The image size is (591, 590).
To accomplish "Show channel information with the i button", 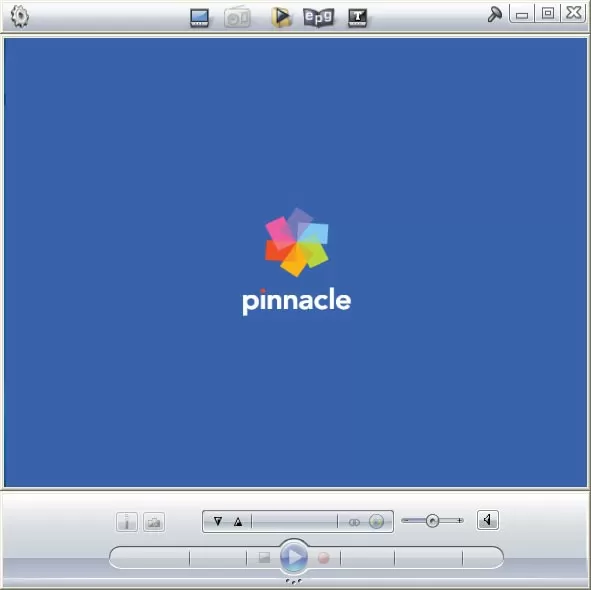I will click(x=127, y=522).
